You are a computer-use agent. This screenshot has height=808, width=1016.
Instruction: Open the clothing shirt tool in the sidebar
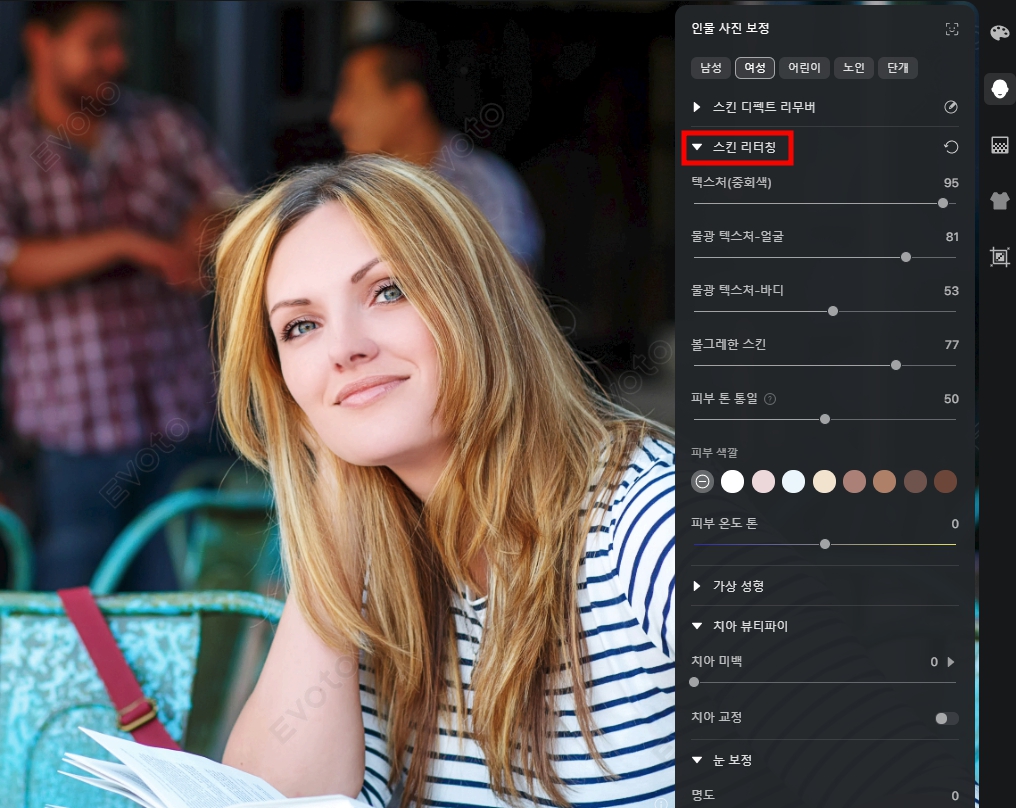tap(999, 201)
